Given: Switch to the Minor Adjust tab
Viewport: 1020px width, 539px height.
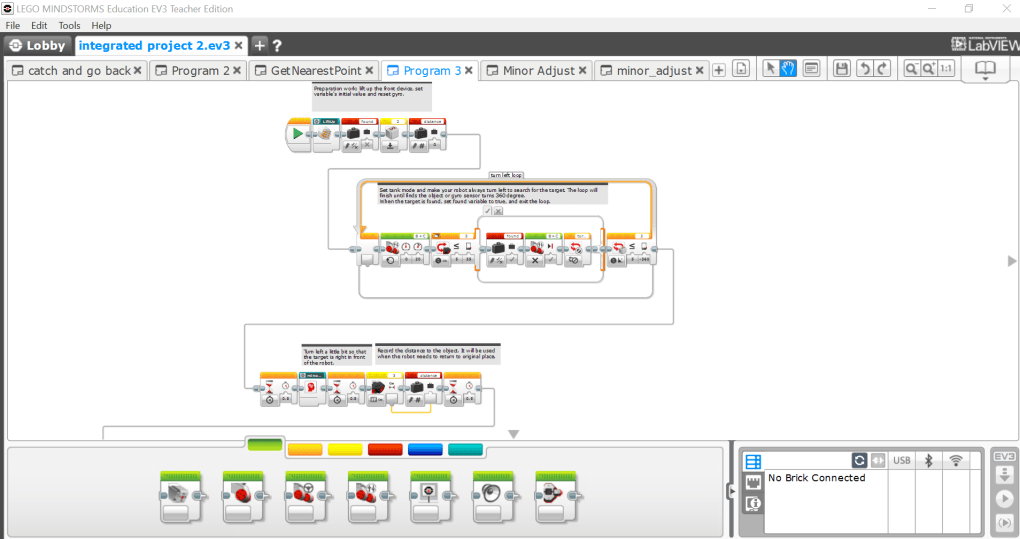Looking at the screenshot, I should click(x=538, y=71).
